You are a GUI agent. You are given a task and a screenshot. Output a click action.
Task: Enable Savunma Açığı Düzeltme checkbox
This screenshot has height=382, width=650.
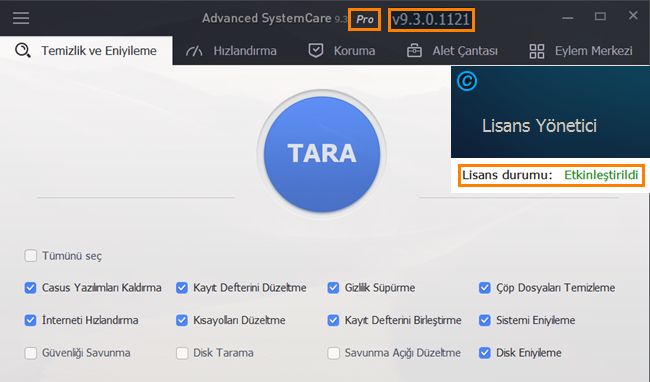333,353
